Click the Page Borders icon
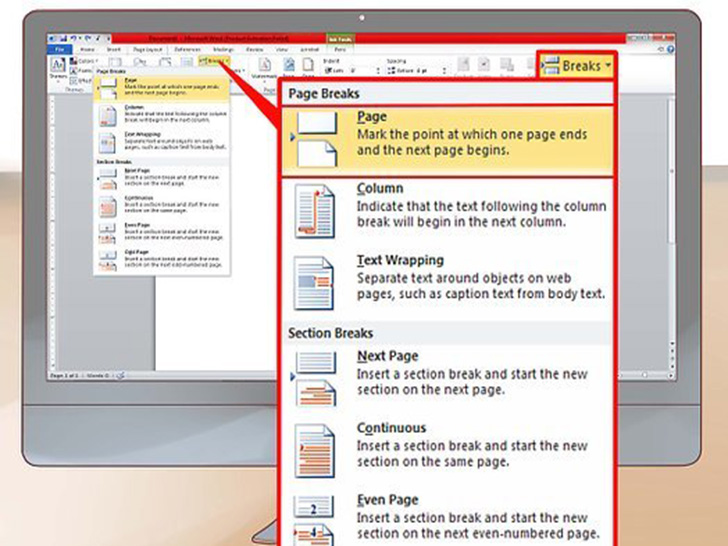Screen dimensions: 728x546 click(x=308, y=67)
